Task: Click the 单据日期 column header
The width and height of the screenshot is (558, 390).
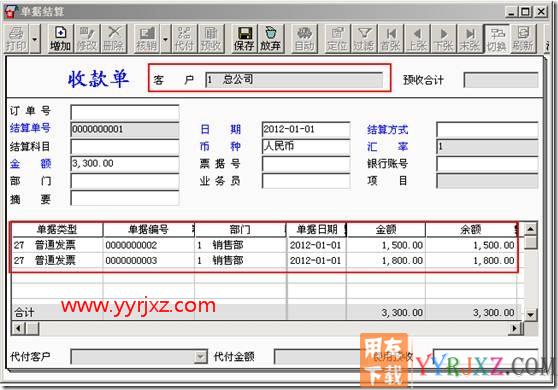Action: [x=317, y=230]
